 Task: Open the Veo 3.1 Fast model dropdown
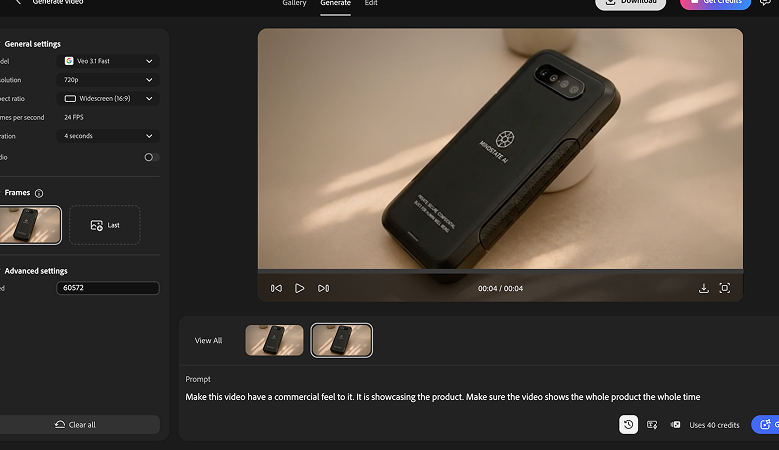108,61
